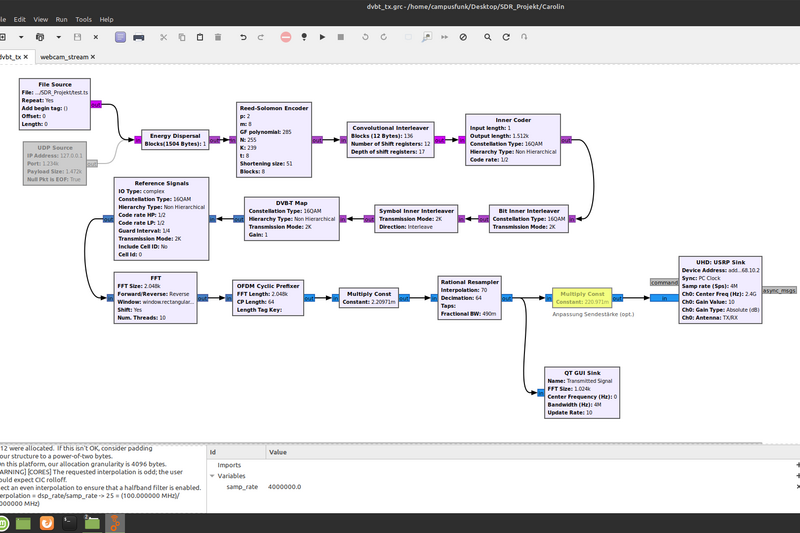Generate the flow graph
Image resolution: width=800 pixels, height=533 pixels.
coord(304,37)
